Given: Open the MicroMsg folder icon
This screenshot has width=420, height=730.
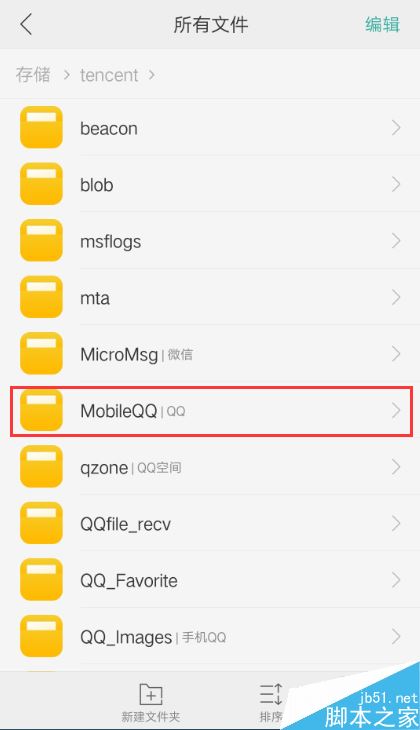Looking at the screenshot, I should [41, 354].
